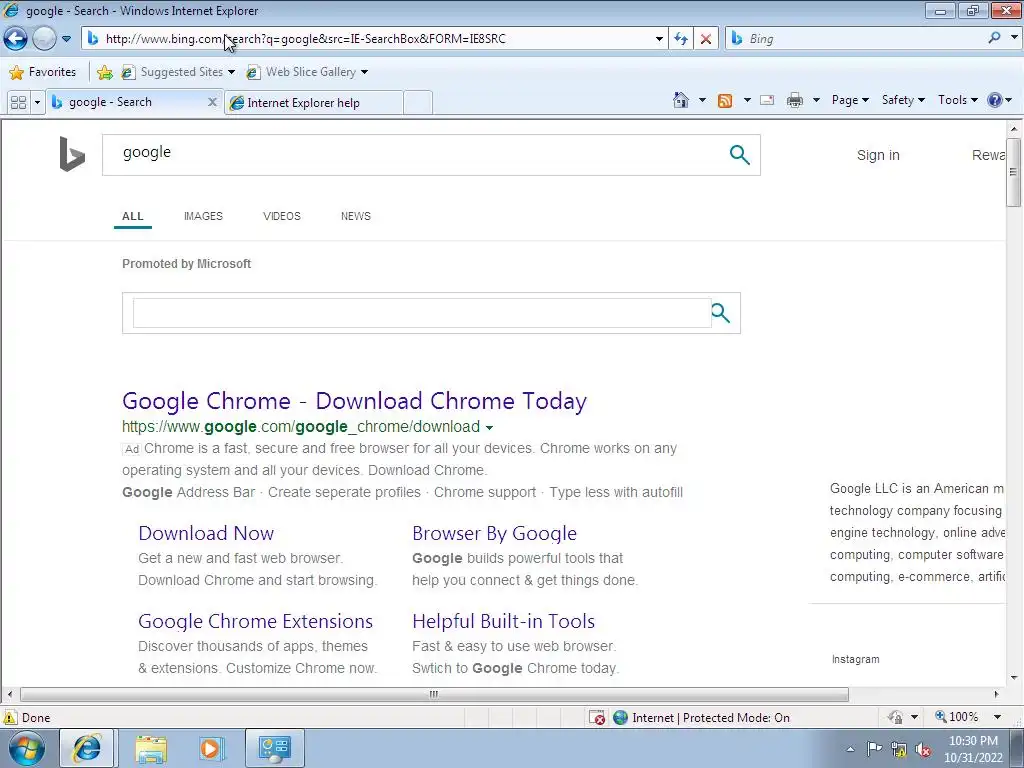This screenshot has width=1024, height=768.
Task: Stop loading with the red X icon
Action: pos(706,39)
